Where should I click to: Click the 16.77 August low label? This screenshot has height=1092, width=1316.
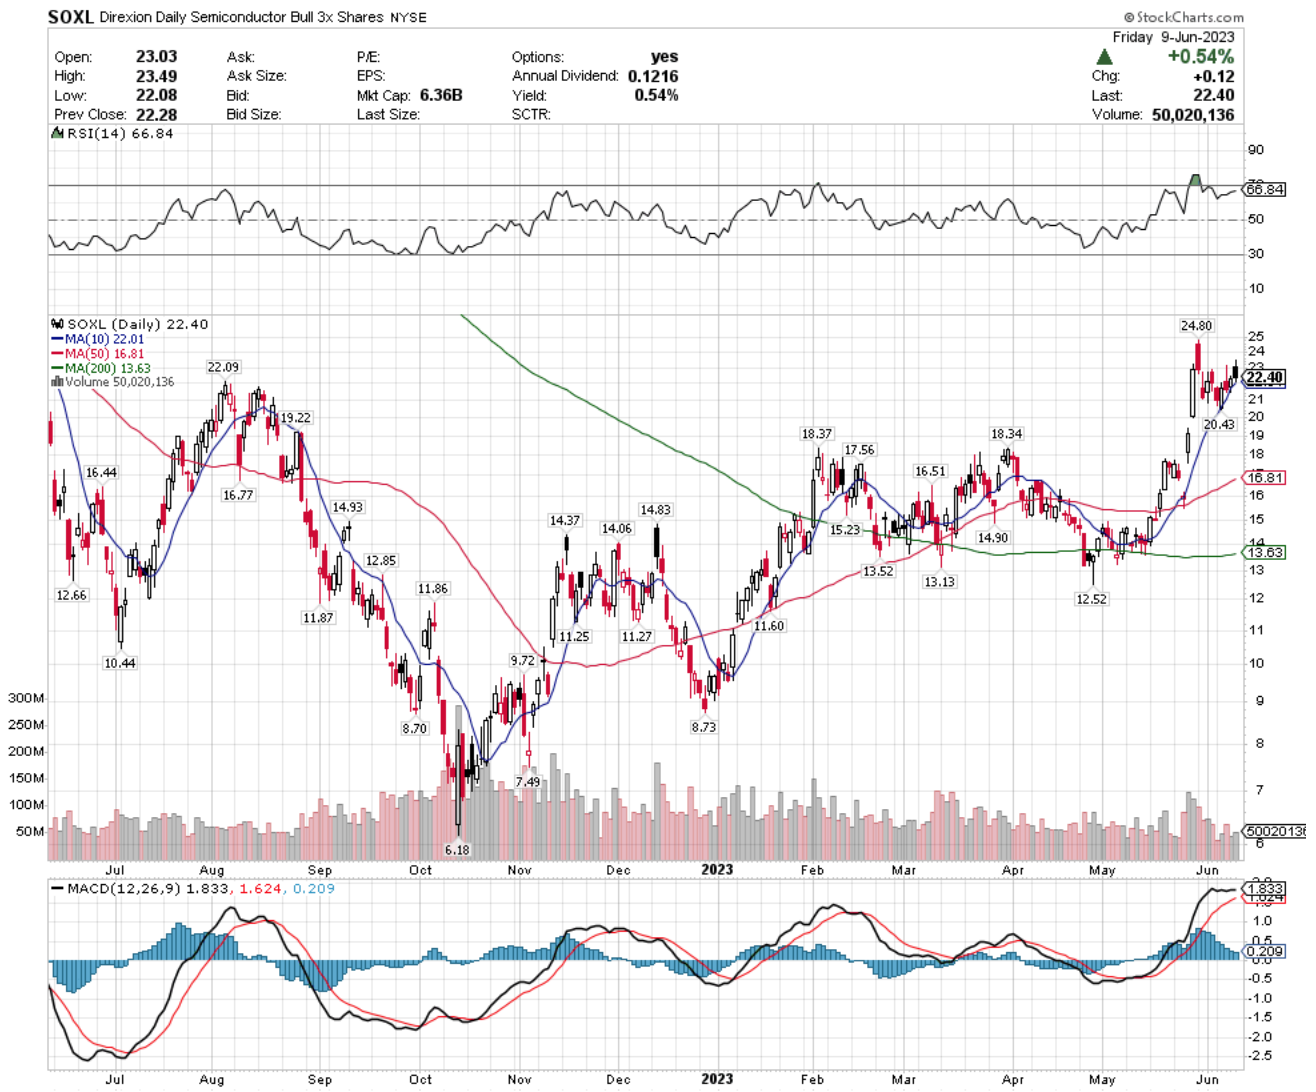[238, 495]
